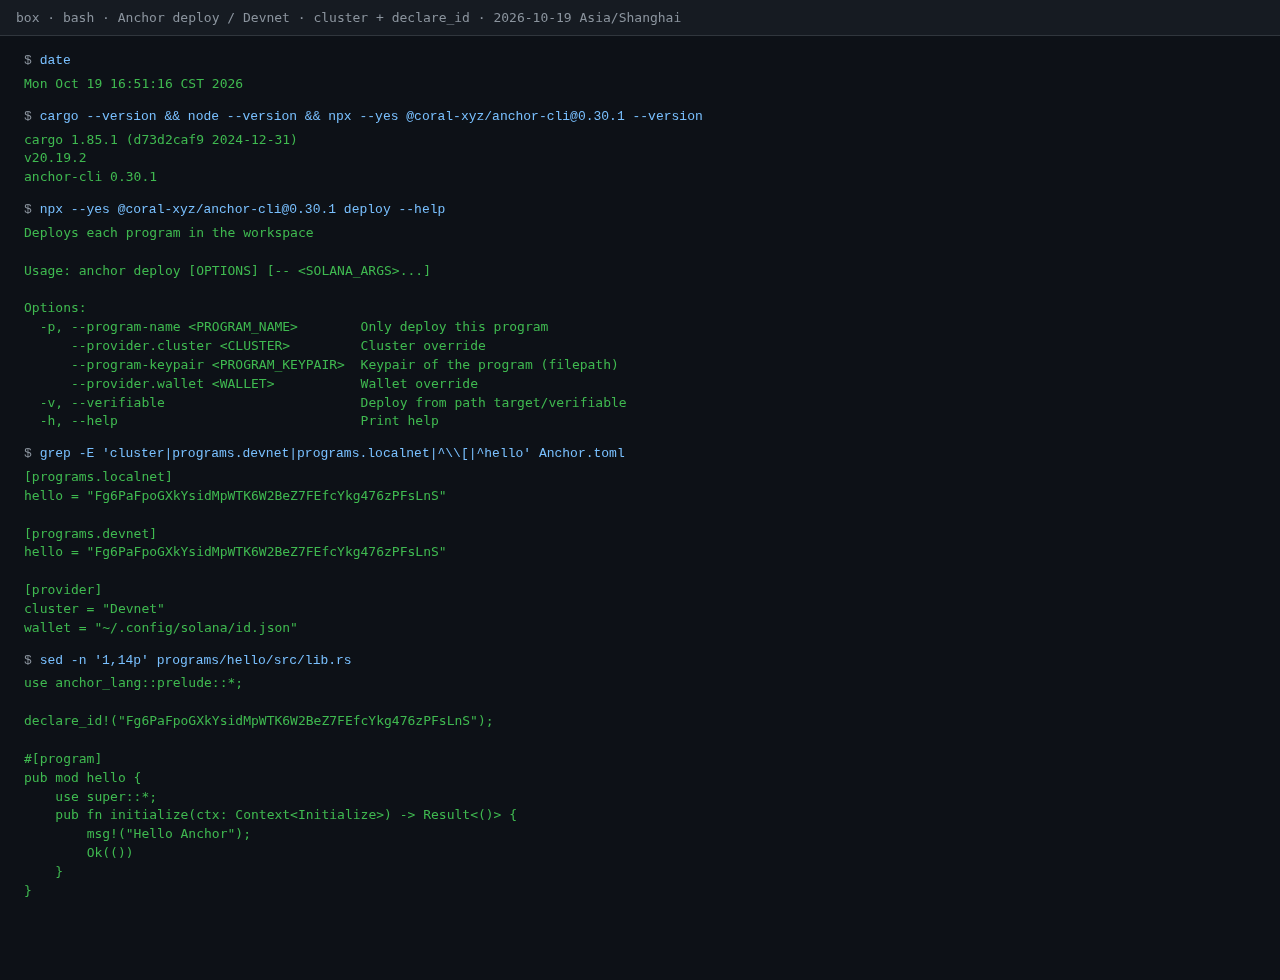Click the hello entry under programs.localnet
This screenshot has width=1280, height=980.
point(235,496)
